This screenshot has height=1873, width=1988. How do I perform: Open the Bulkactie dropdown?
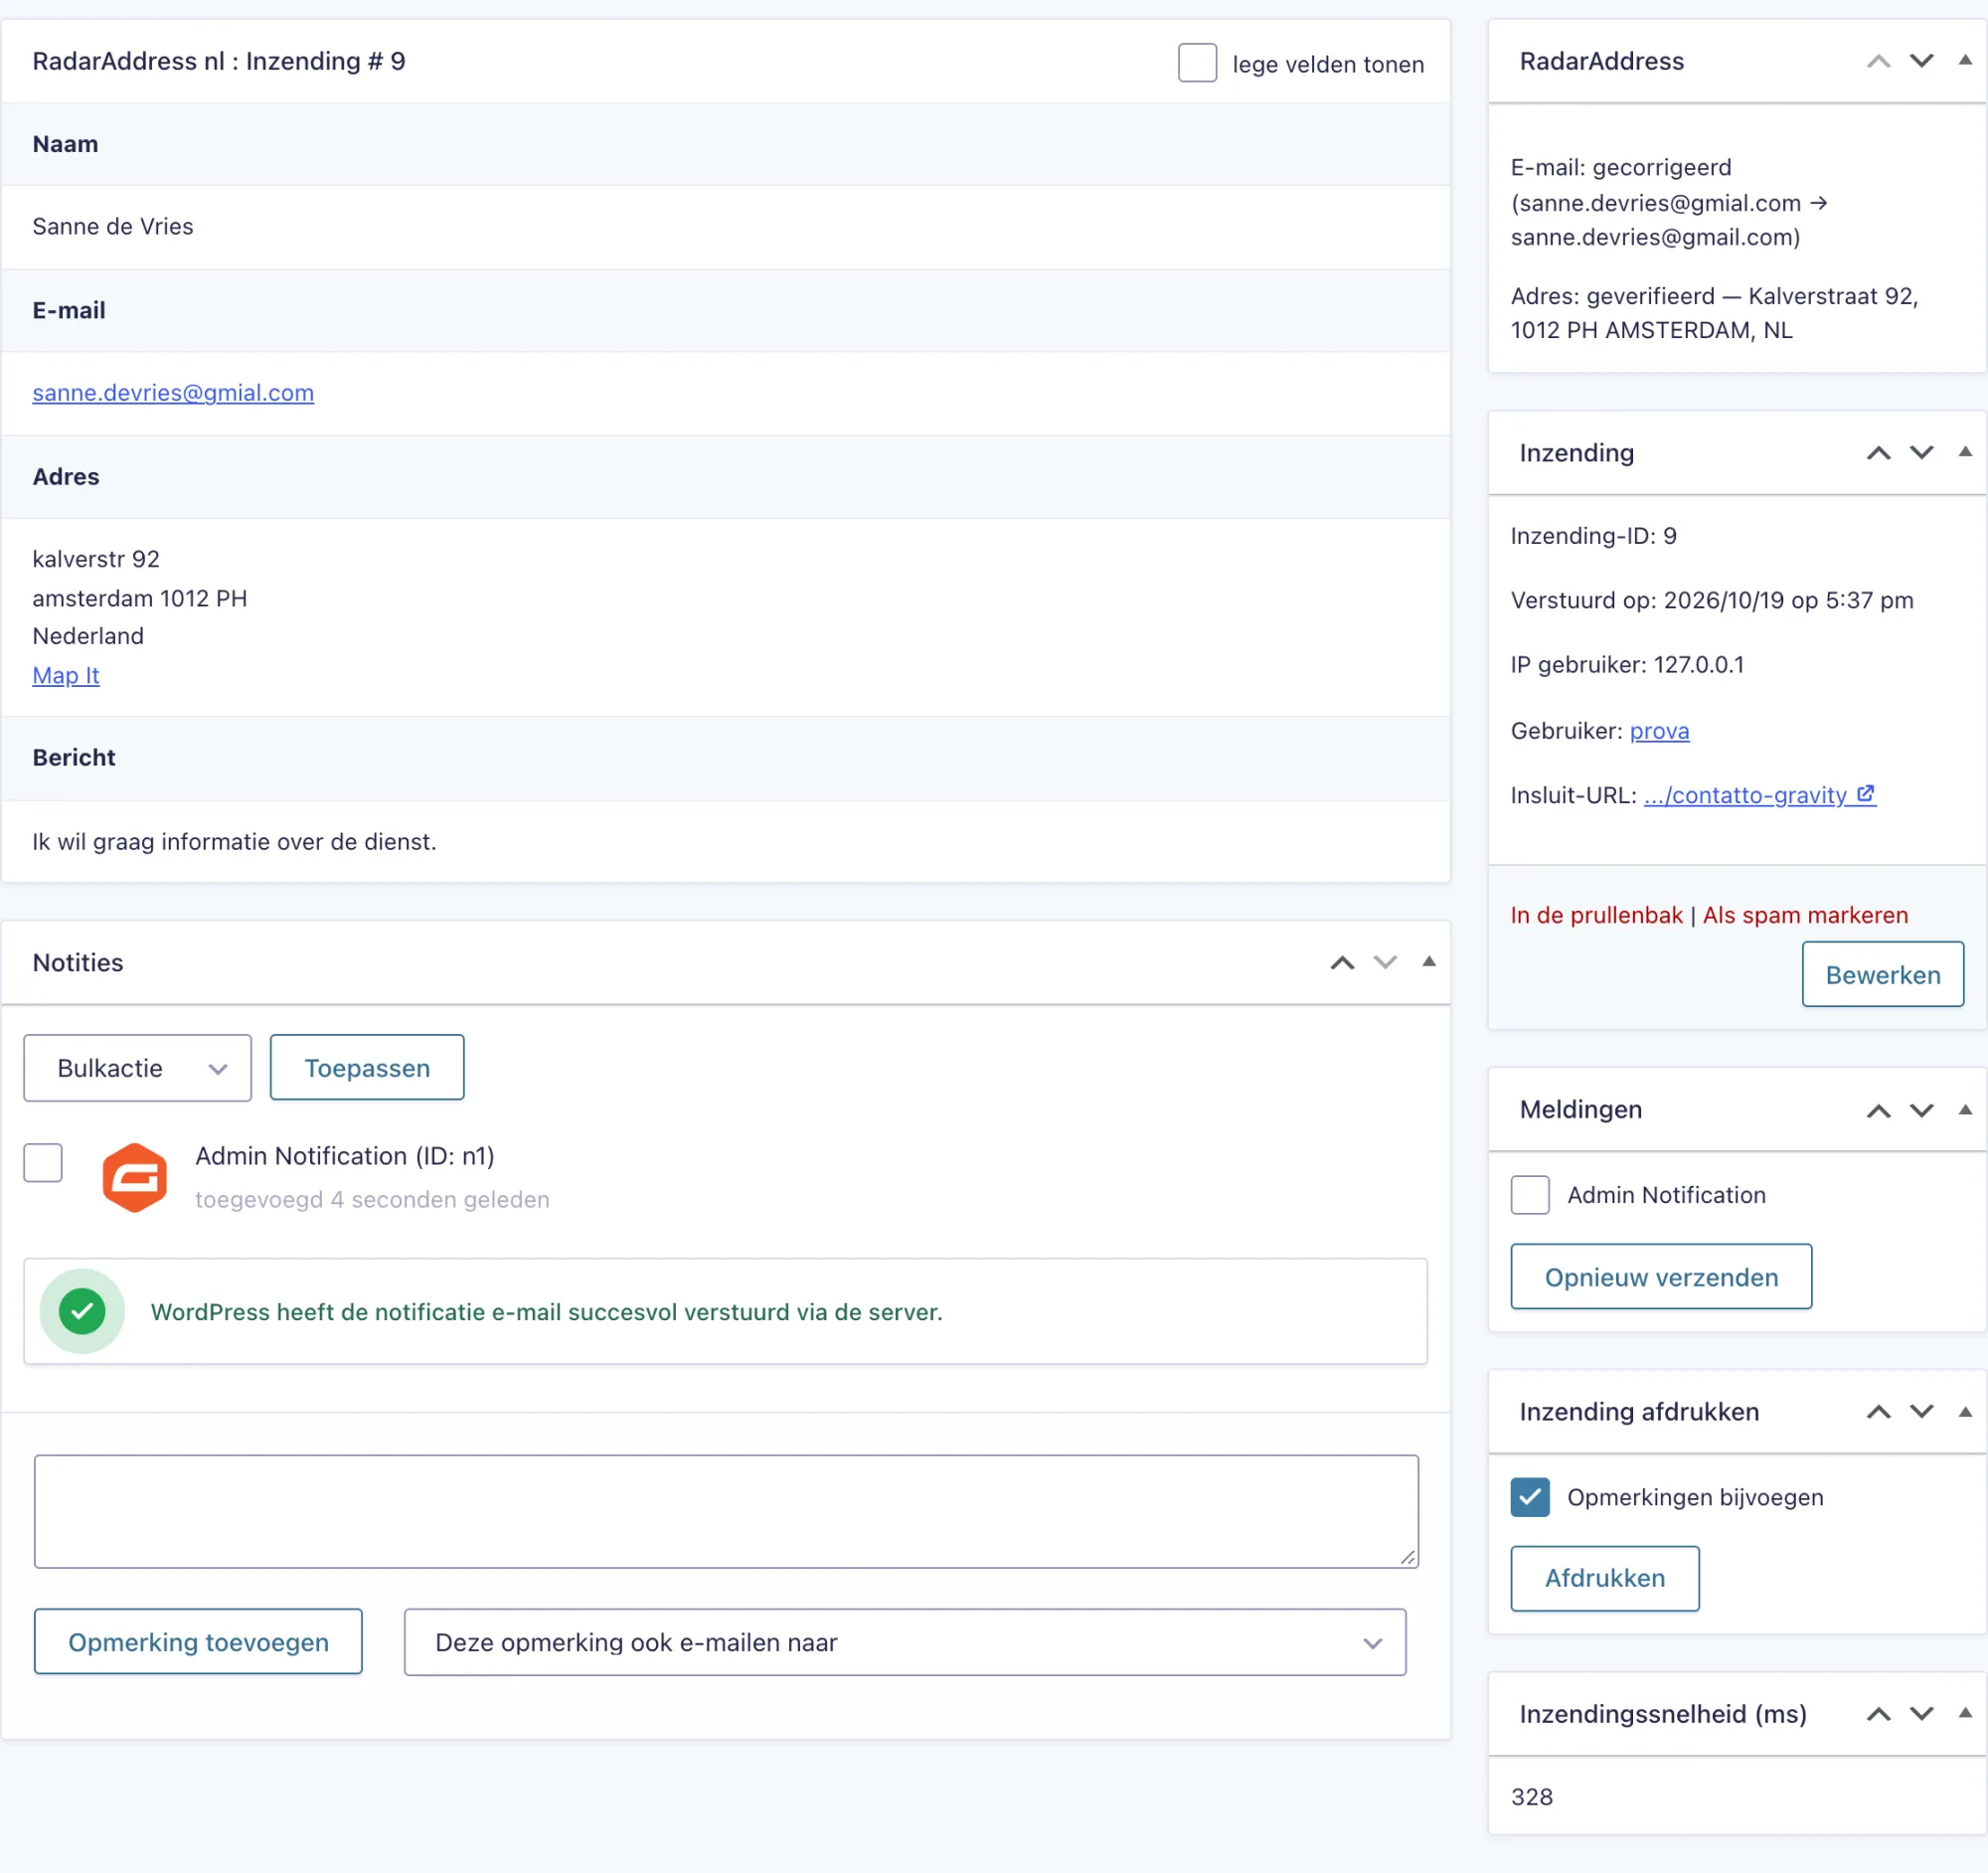pyautogui.click(x=137, y=1068)
